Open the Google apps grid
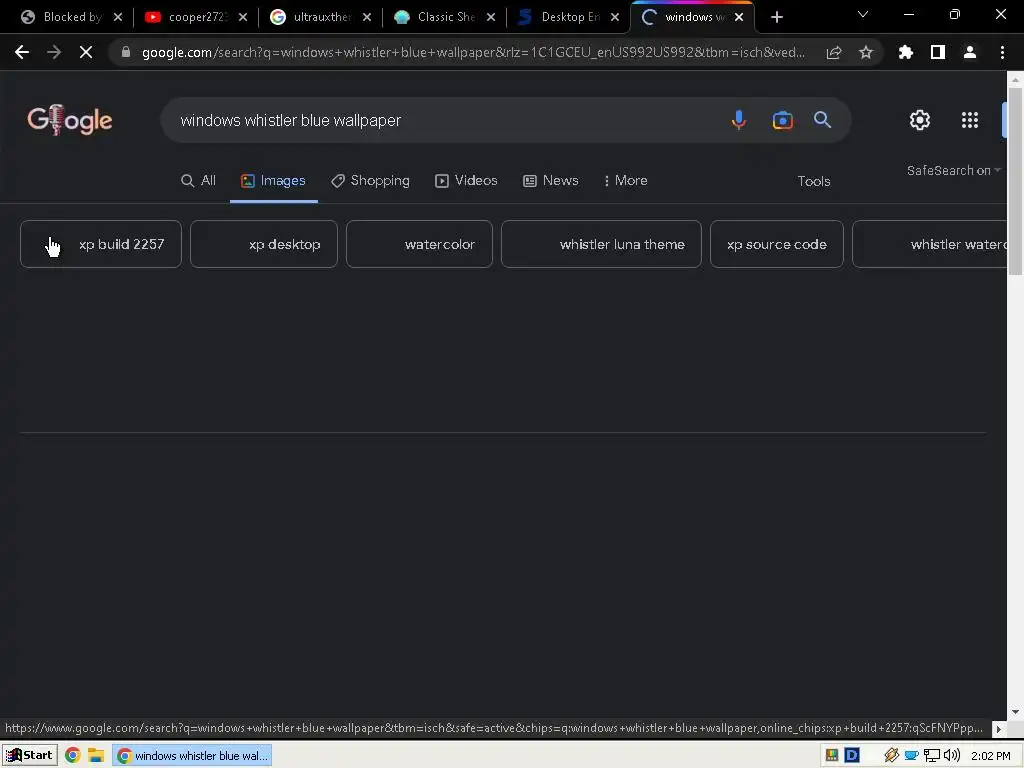This screenshot has height=768, width=1024. coord(970,120)
